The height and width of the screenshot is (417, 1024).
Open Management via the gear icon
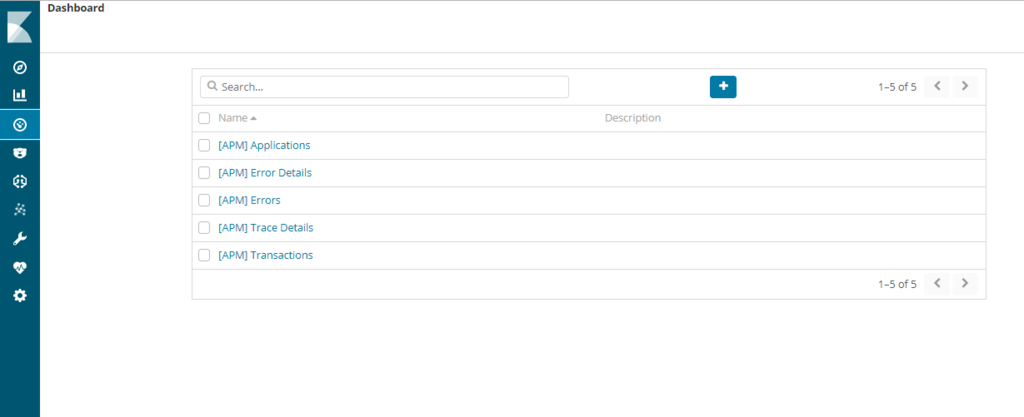[20, 296]
